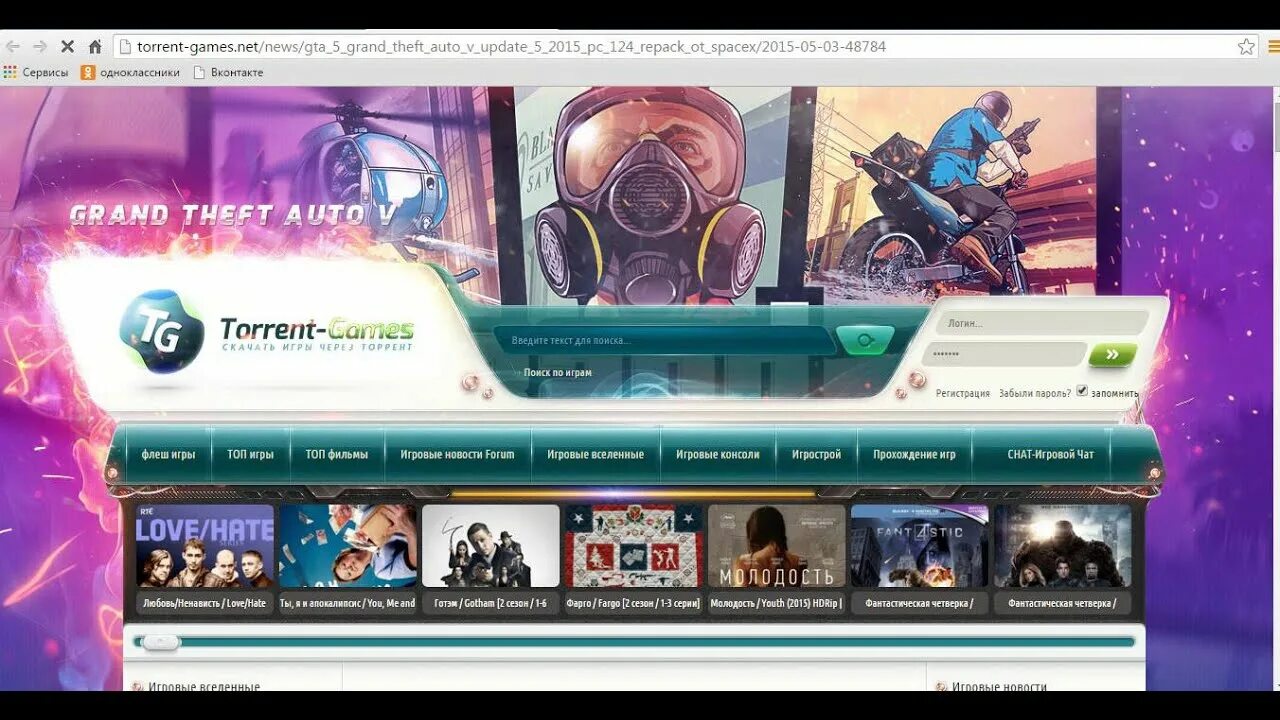Click the Фарго / Fargo caption text

[633, 603]
